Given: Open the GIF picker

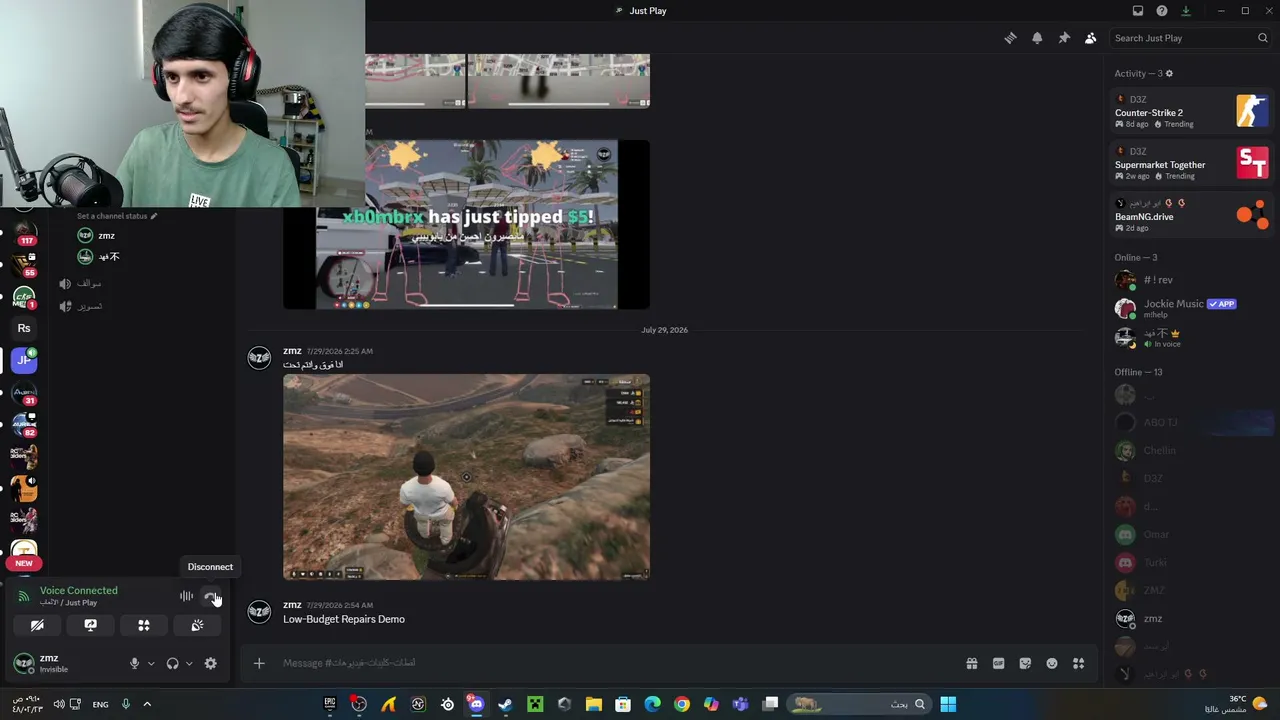Looking at the screenshot, I should (998, 663).
